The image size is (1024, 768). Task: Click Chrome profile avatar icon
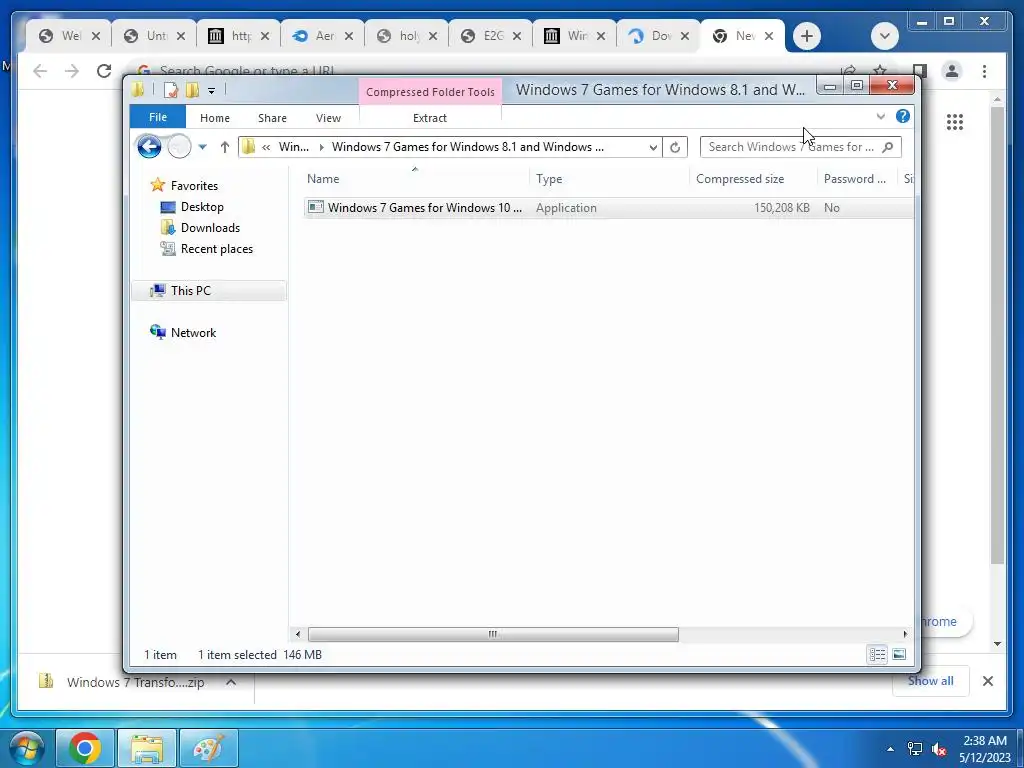952,71
